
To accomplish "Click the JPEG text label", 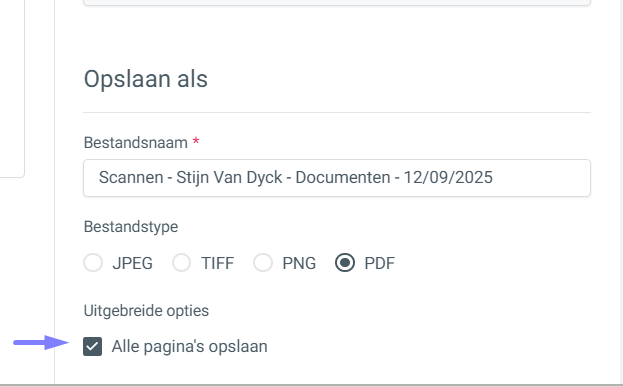I will tap(132, 263).
